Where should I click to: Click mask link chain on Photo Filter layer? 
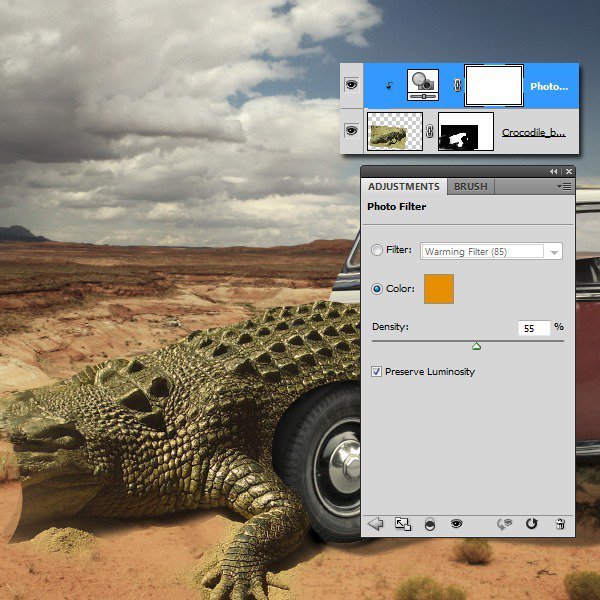[457, 85]
